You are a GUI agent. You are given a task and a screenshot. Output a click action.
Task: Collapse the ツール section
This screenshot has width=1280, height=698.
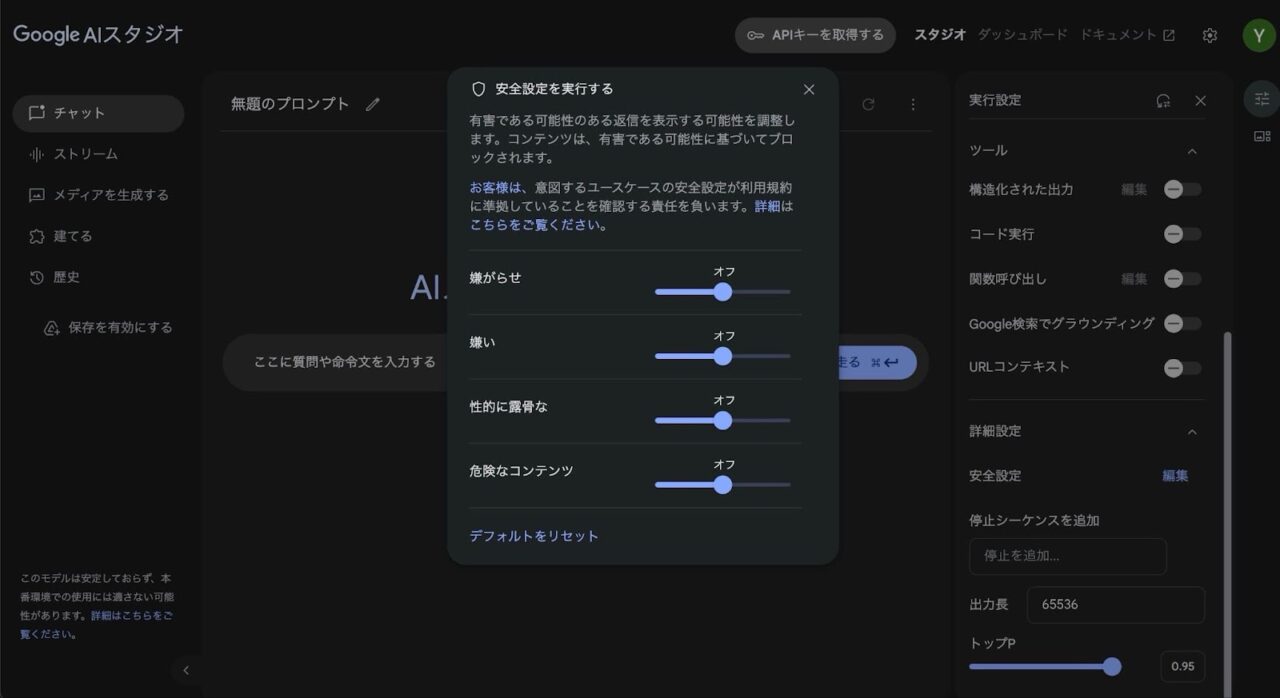click(x=1191, y=151)
